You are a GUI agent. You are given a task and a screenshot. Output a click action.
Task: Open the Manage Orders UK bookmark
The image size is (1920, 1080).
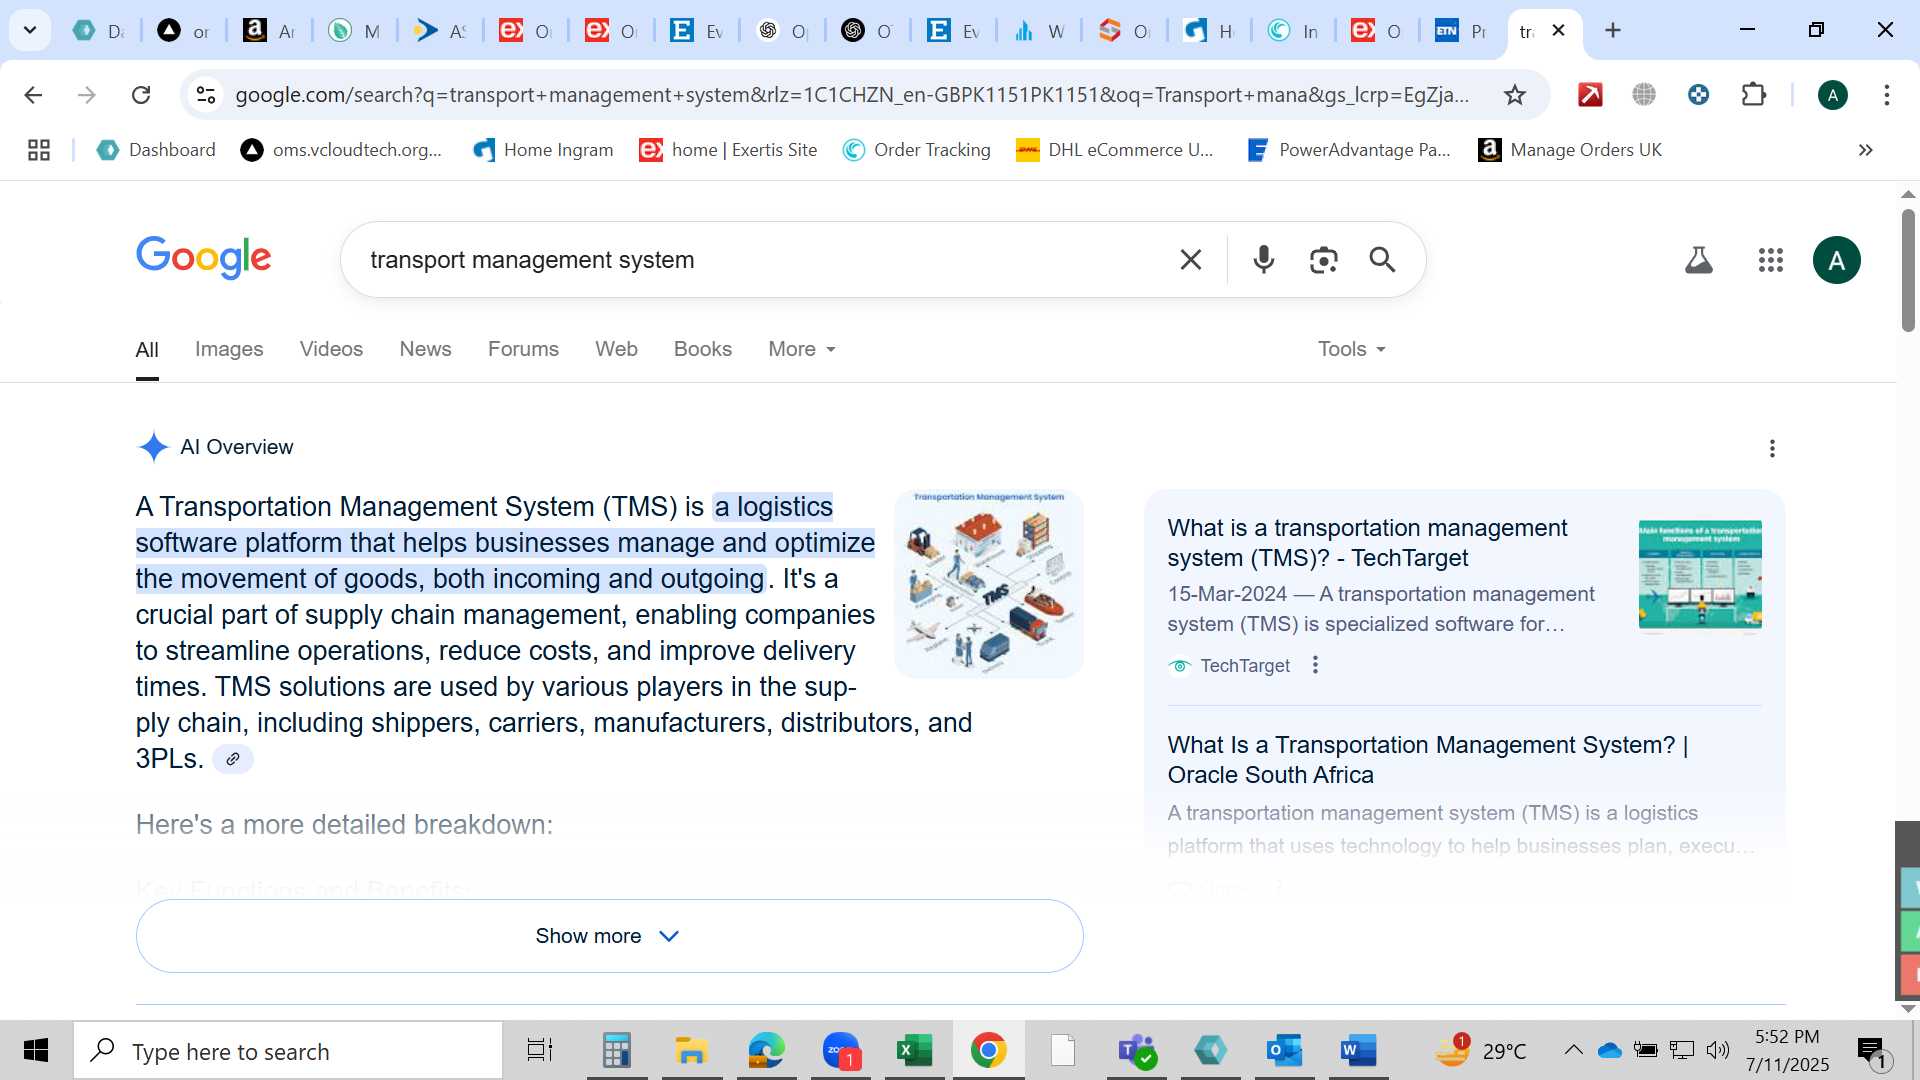point(1570,150)
